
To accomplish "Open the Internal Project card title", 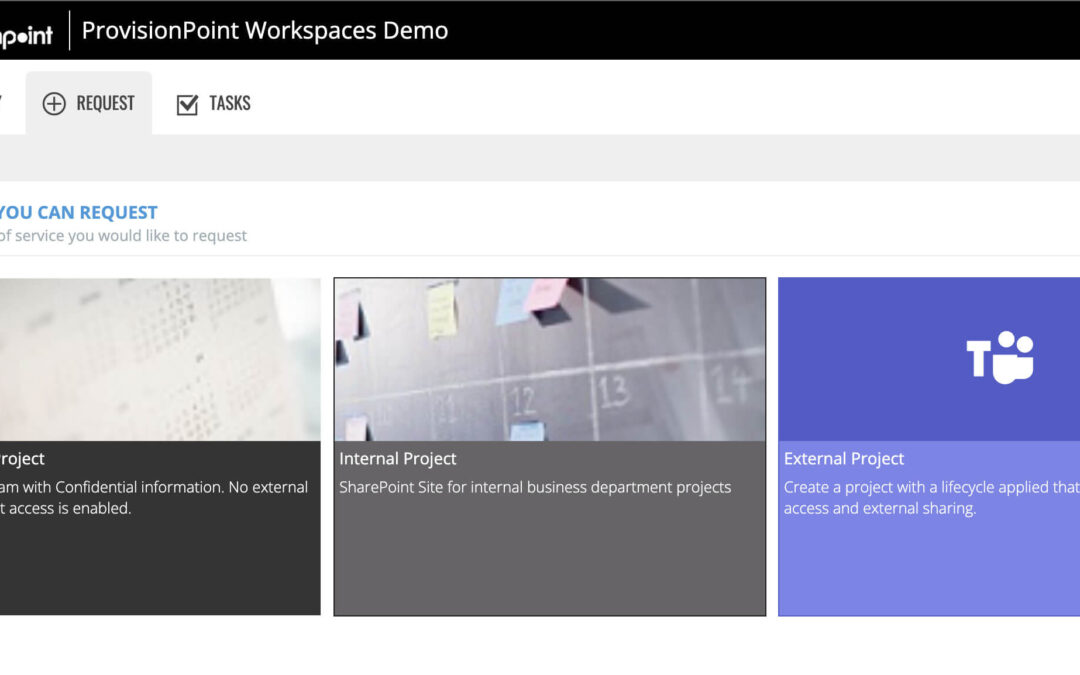I will click(x=397, y=459).
